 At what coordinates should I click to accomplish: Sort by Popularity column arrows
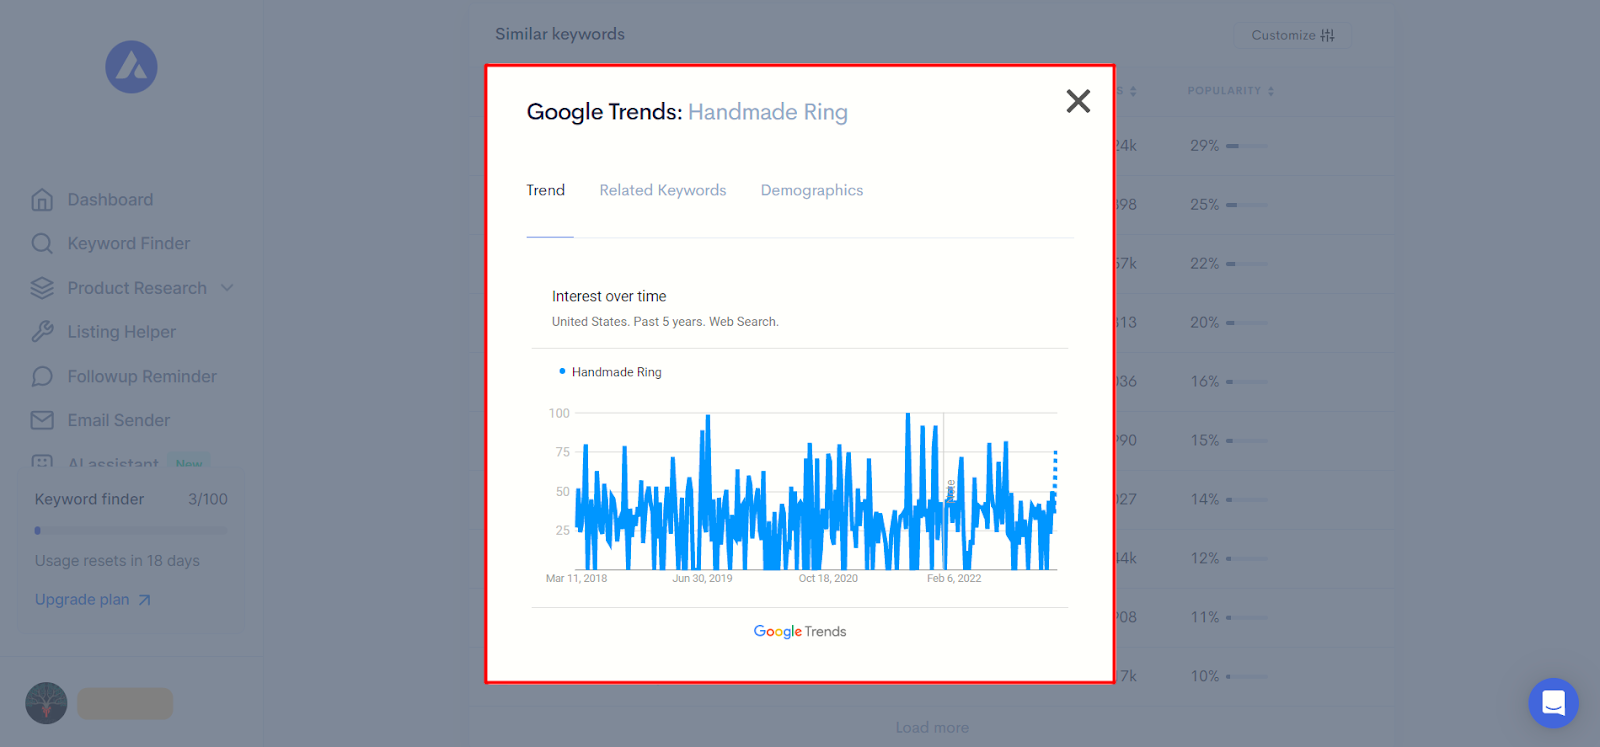click(1271, 91)
